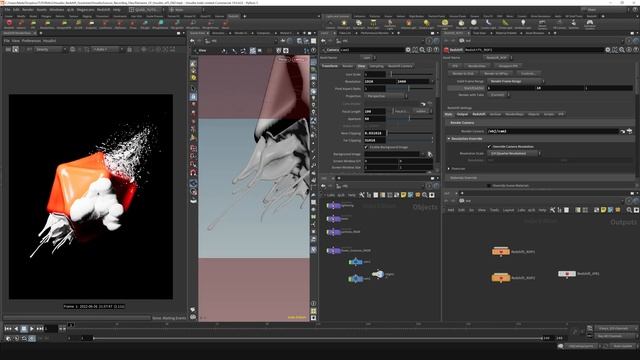Click the Camera shelf tool icon

(330, 24)
